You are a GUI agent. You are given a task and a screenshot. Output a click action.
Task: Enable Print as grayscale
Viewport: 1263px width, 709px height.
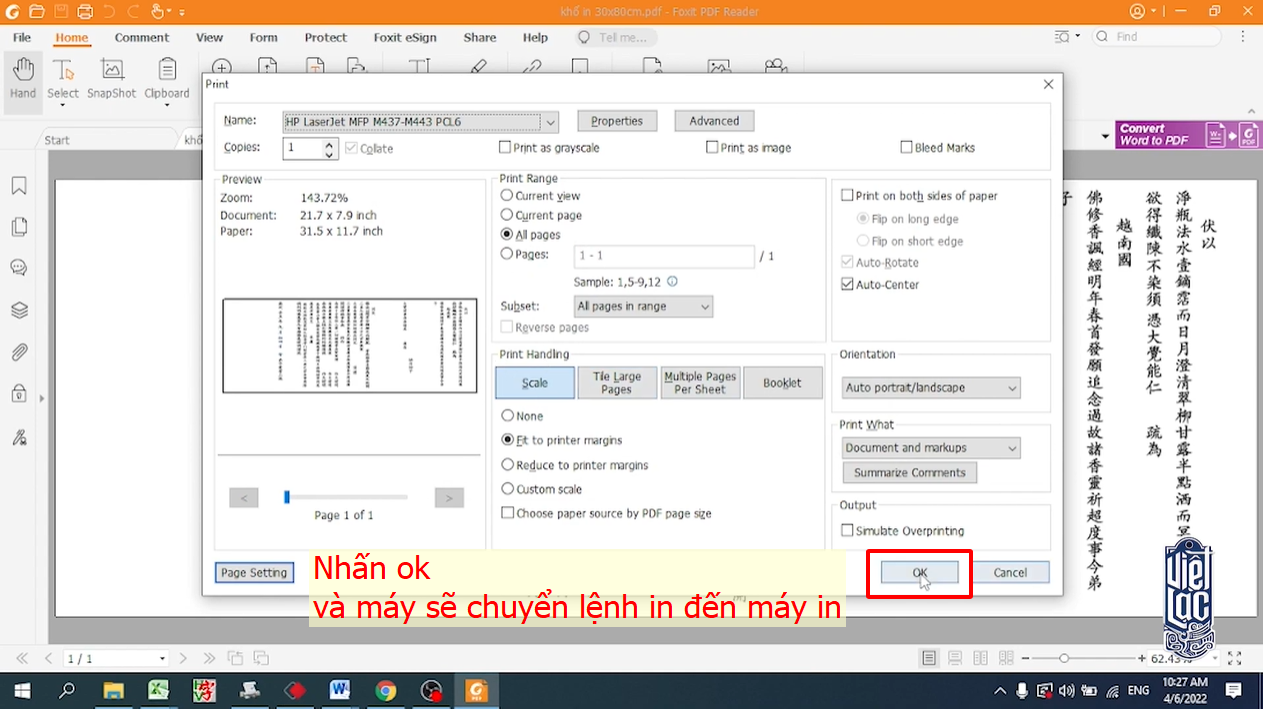[x=505, y=148]
